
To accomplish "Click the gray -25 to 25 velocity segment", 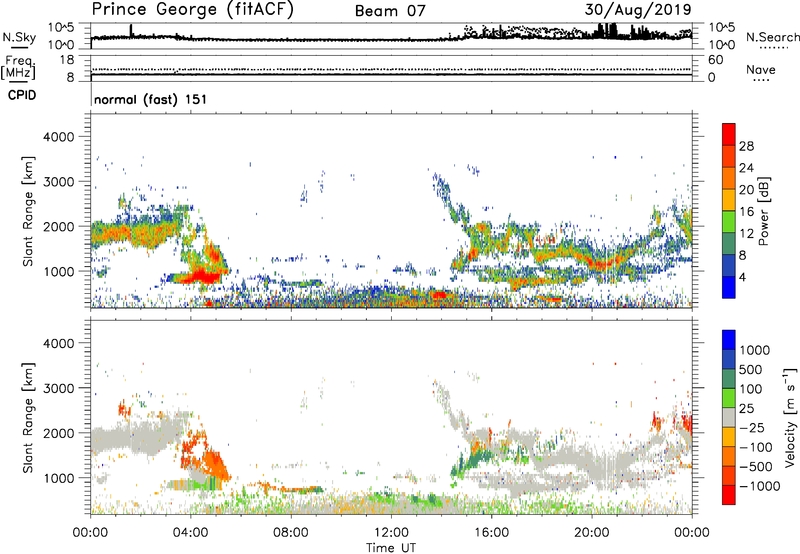I will pos(729,417).
